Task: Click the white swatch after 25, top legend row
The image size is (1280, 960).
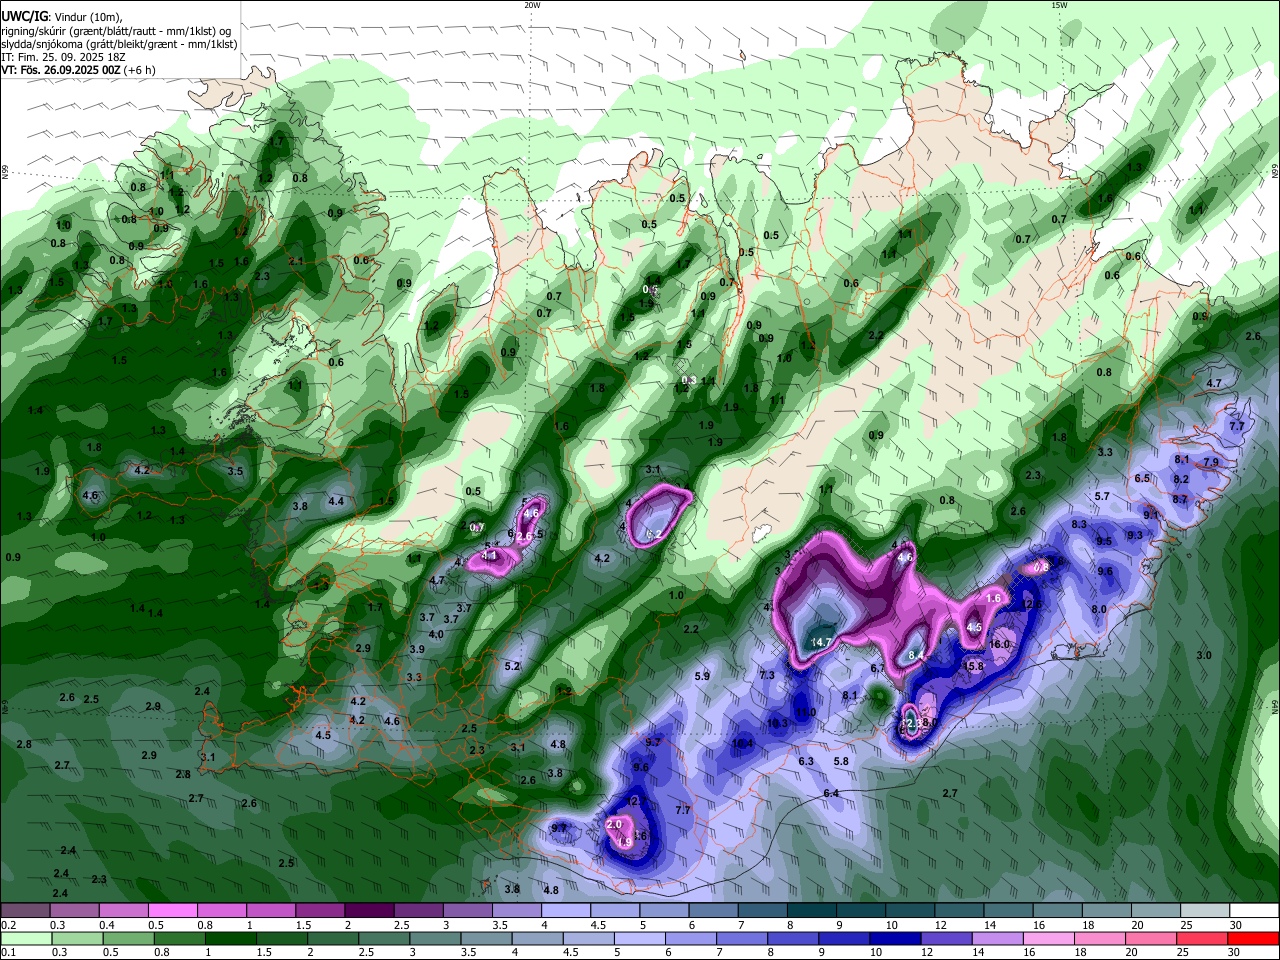Action: tap(1254, 911)
